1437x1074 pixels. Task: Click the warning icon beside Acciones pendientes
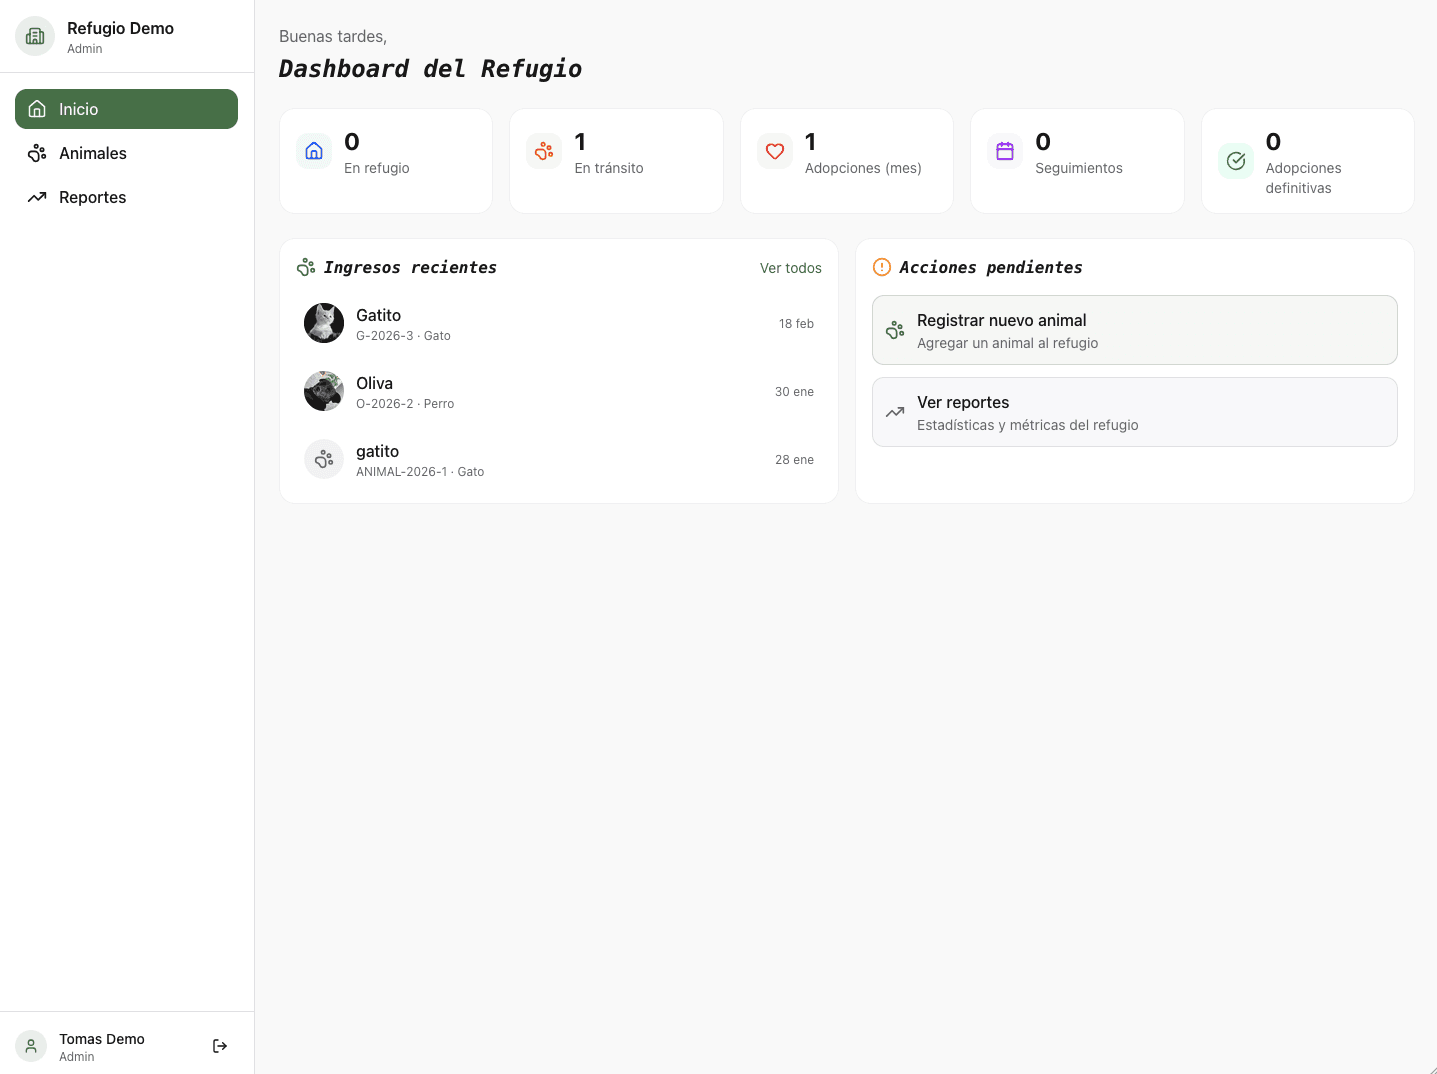[x=881, y=267]
